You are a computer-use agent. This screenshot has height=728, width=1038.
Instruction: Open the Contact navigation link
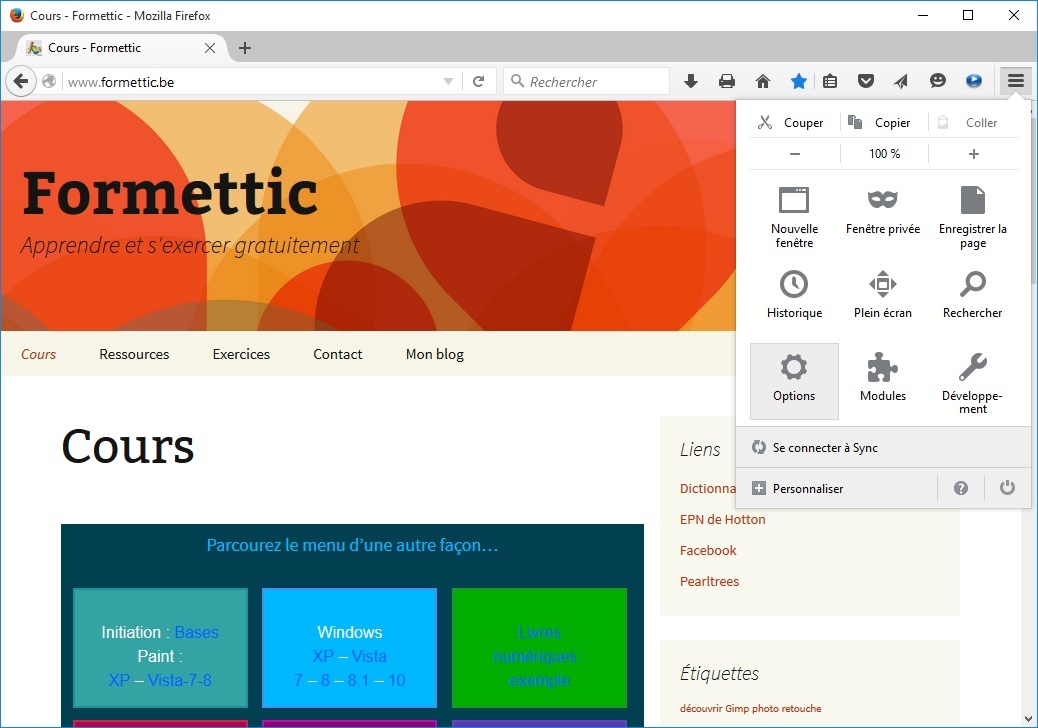click(x=338, y=354)
